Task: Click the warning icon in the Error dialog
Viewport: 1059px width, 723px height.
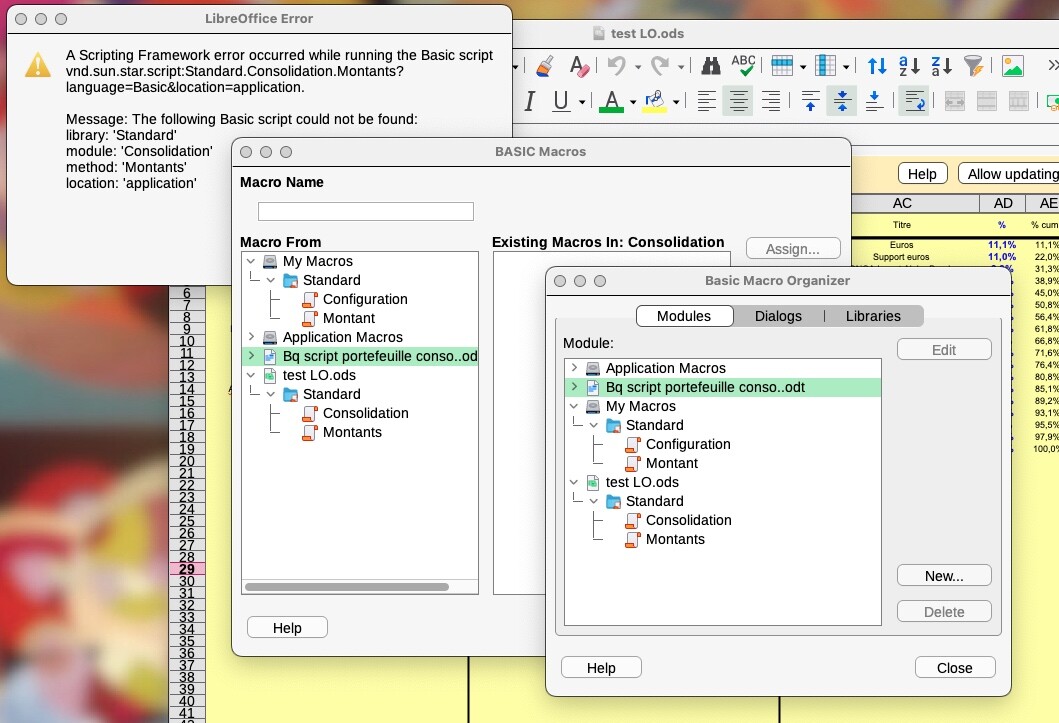Action: coord(38,65)
